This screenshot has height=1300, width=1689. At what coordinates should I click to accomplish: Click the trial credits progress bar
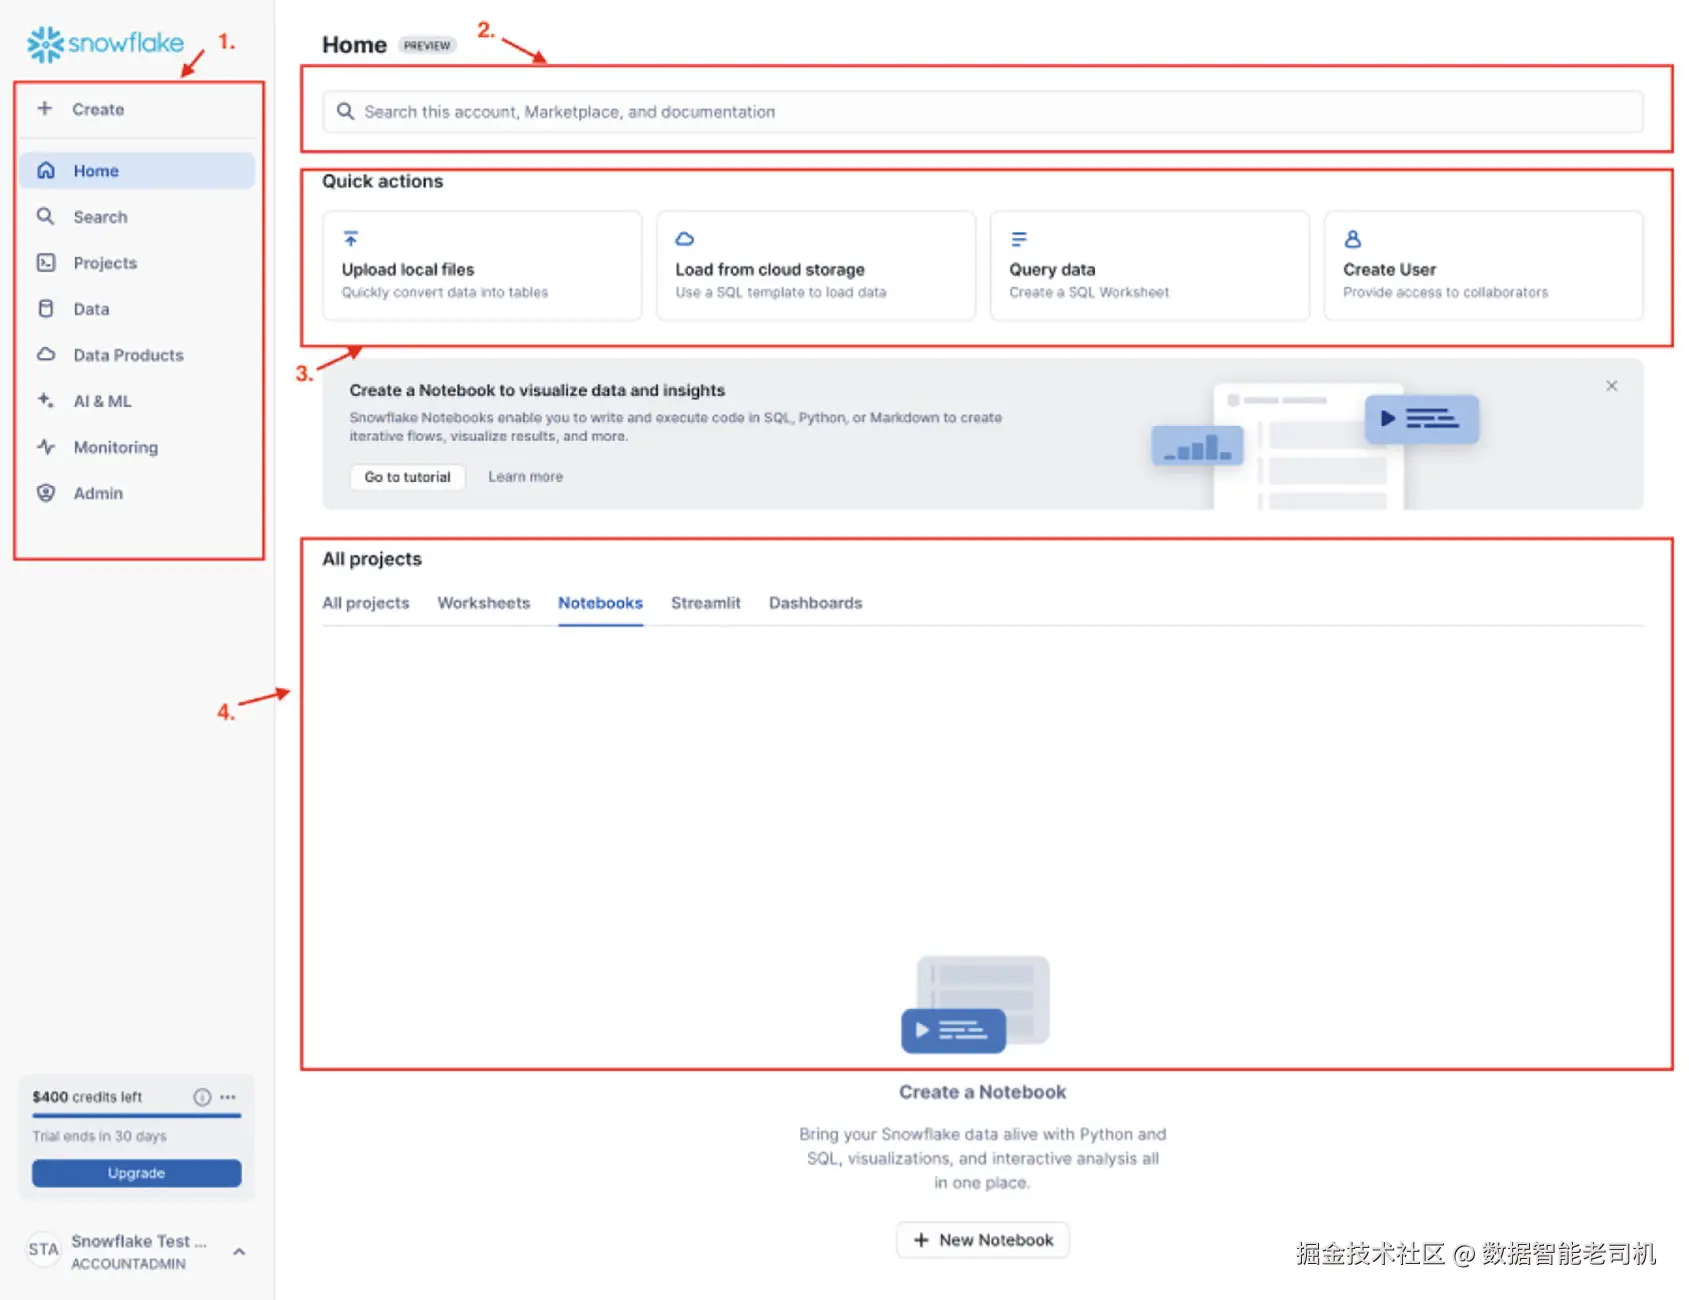(x=137, y=1115)
